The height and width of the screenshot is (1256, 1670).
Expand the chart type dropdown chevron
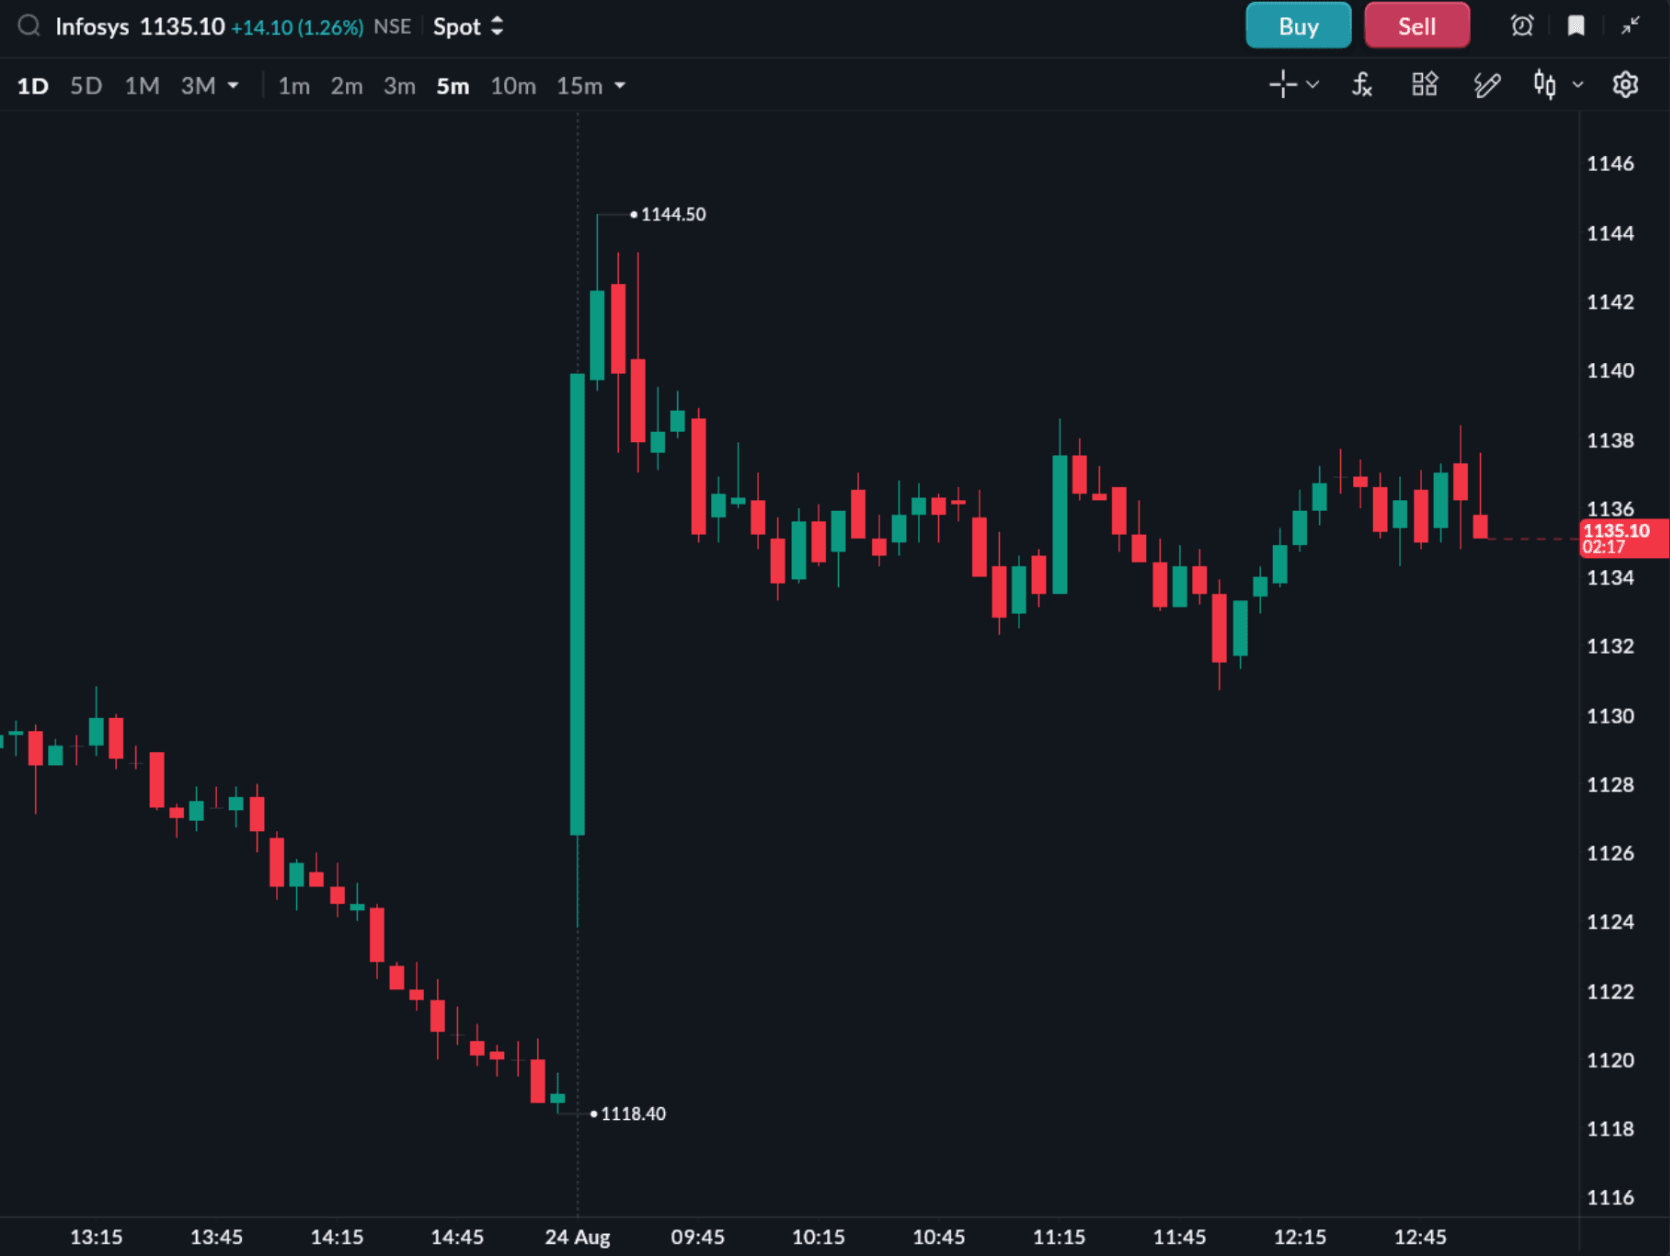pyautogui.click(x=1578, y=85)
